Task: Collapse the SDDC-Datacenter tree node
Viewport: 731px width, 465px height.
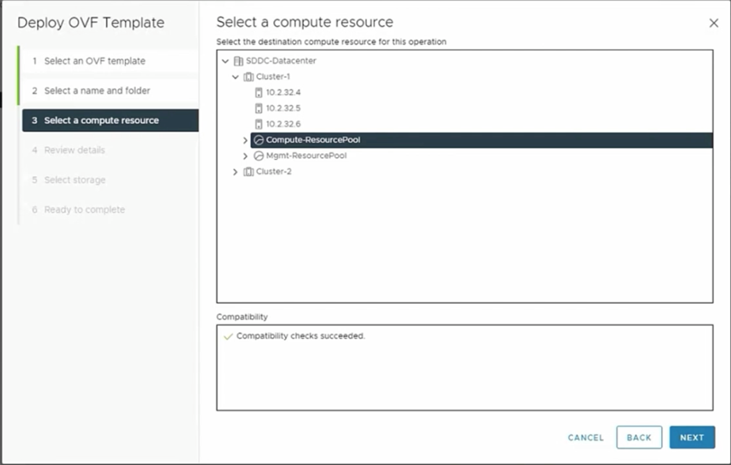Action: (x=225, y=61)
